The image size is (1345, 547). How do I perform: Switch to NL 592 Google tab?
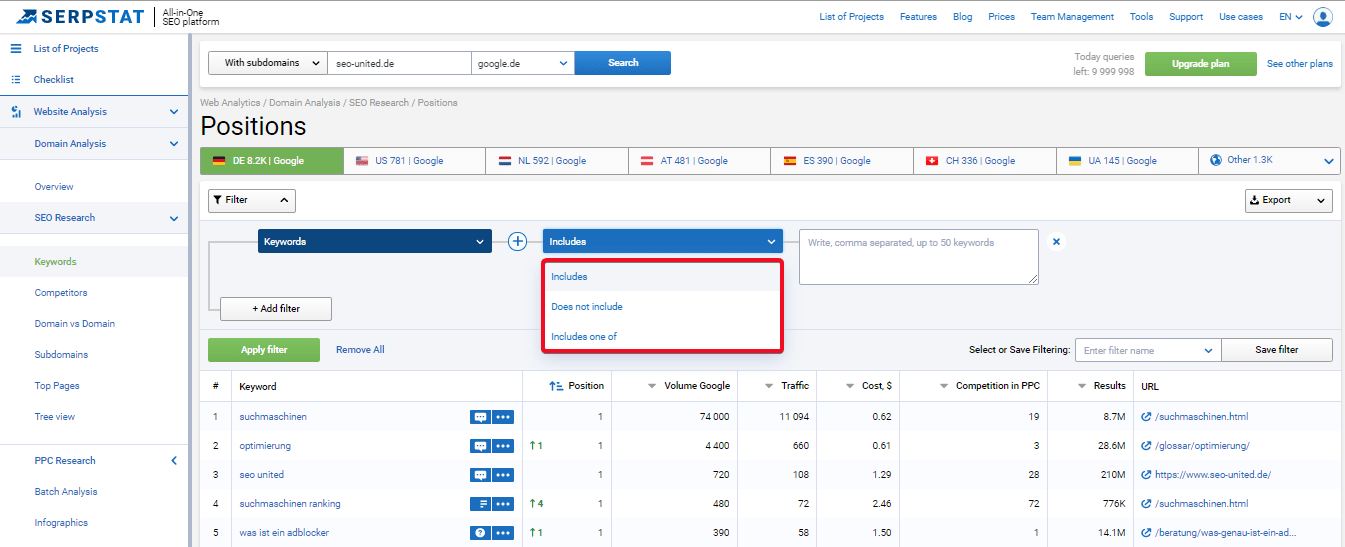[x=557, y=160]
